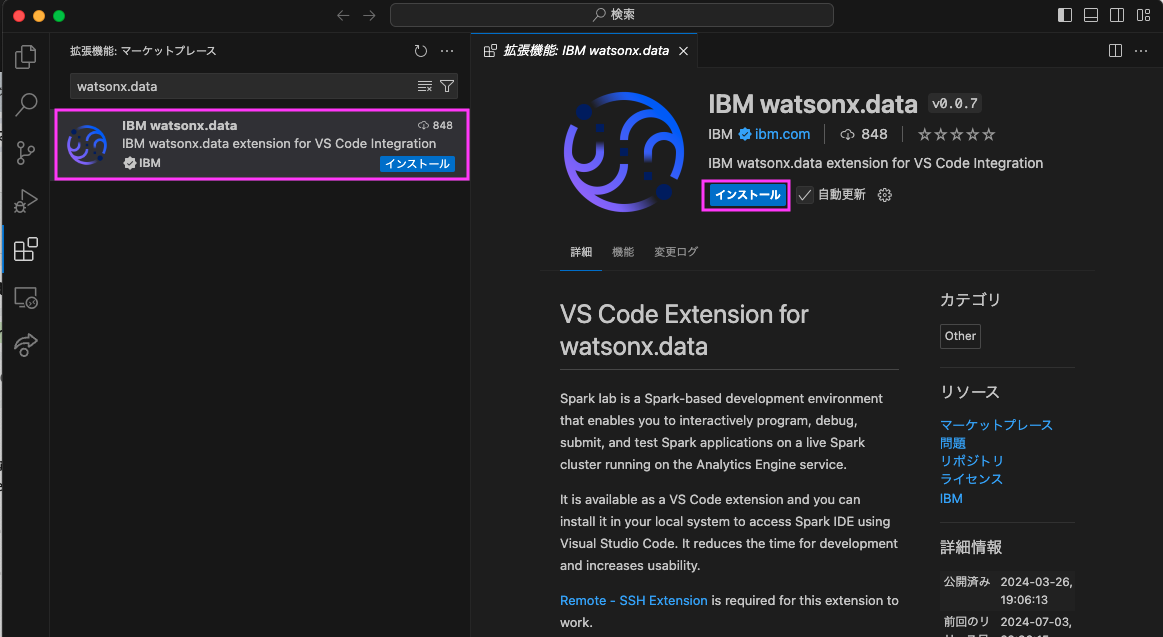Select the Extensions view icon
Viewport: 1163px width, 637px height.
(x=25, y=249)
